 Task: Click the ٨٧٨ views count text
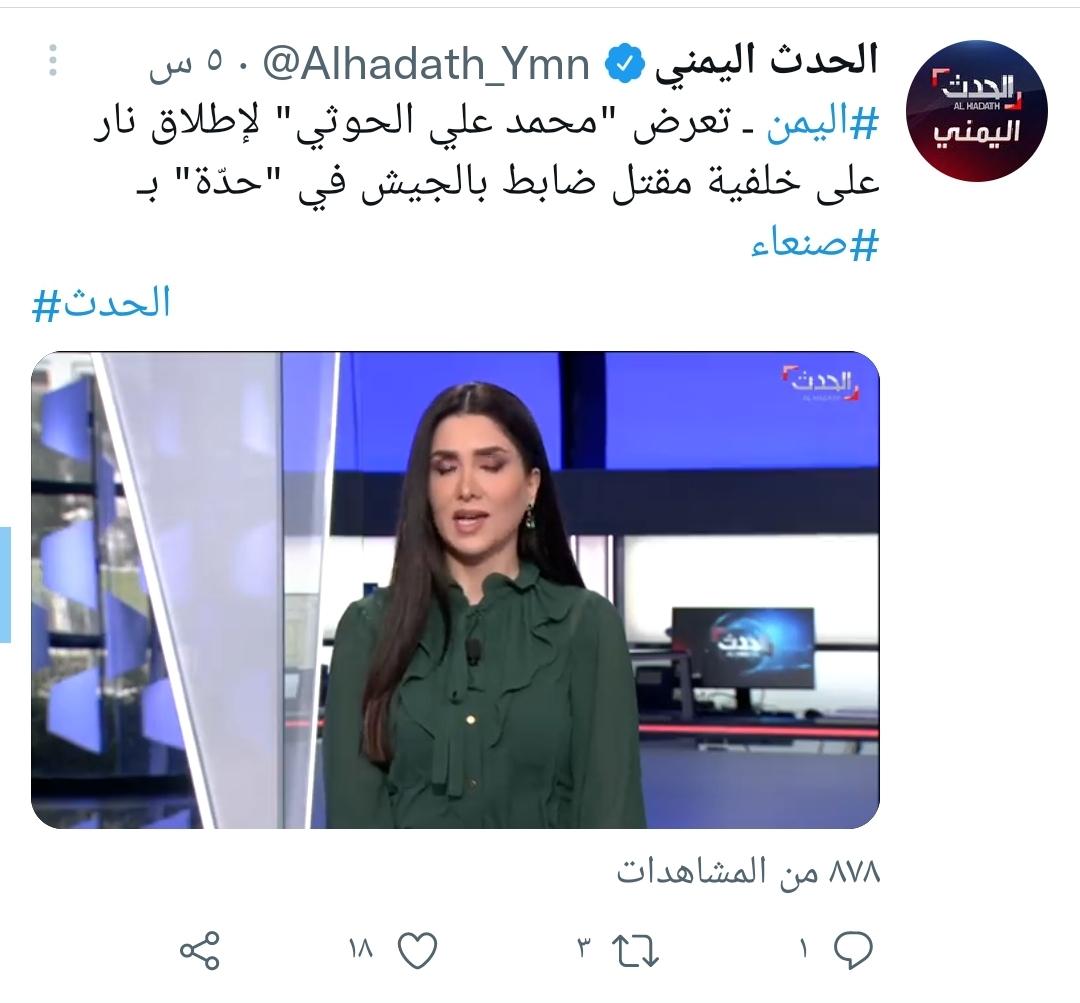pos(748,872)
